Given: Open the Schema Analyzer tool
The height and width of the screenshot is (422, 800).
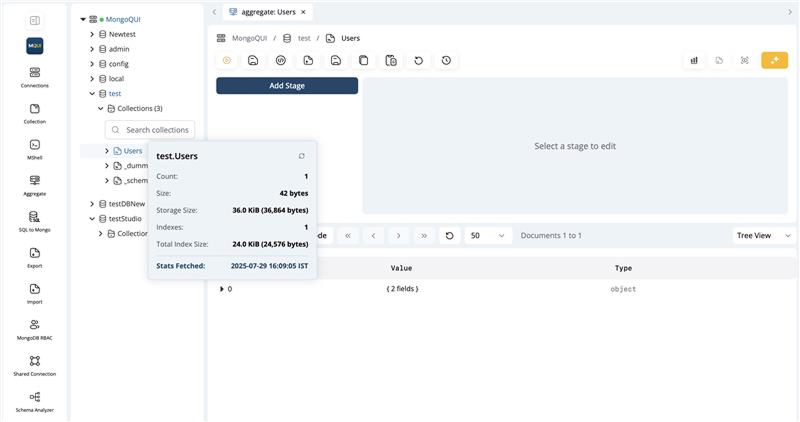Looking at the screenshot, I should coord(35,401).
